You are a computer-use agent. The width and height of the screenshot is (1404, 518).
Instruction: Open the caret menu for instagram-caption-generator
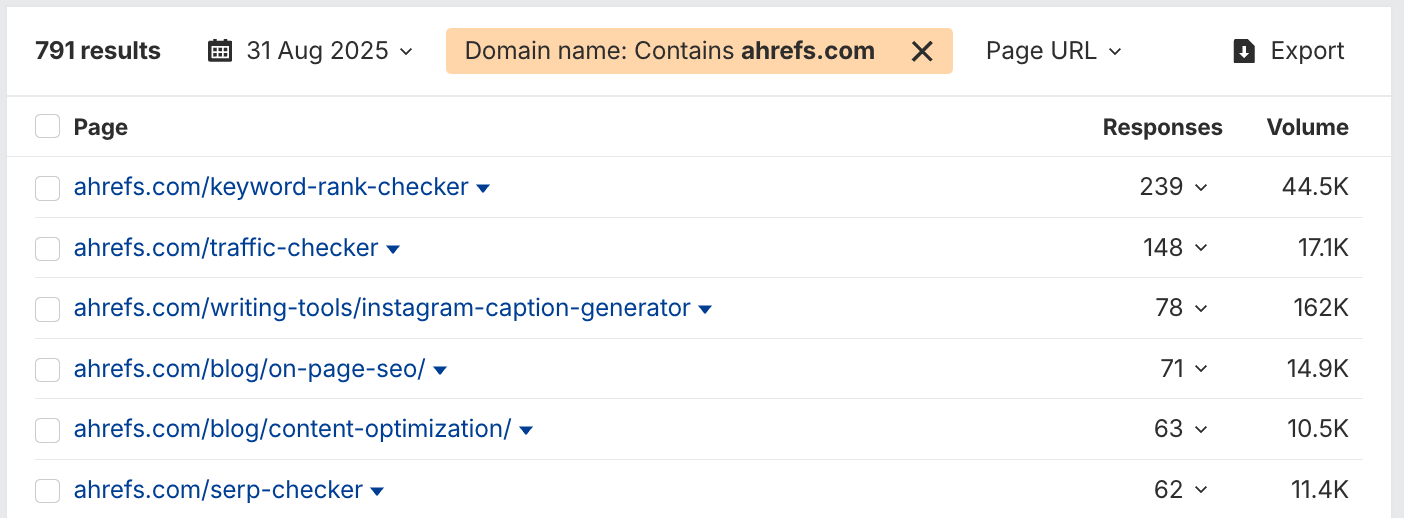pyautogui.click(x=705, y=310)
